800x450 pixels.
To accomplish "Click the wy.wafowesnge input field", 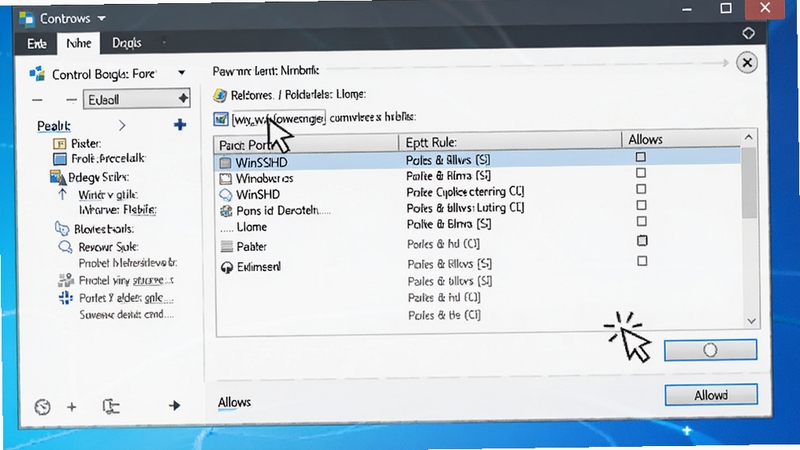I will 278,119.
